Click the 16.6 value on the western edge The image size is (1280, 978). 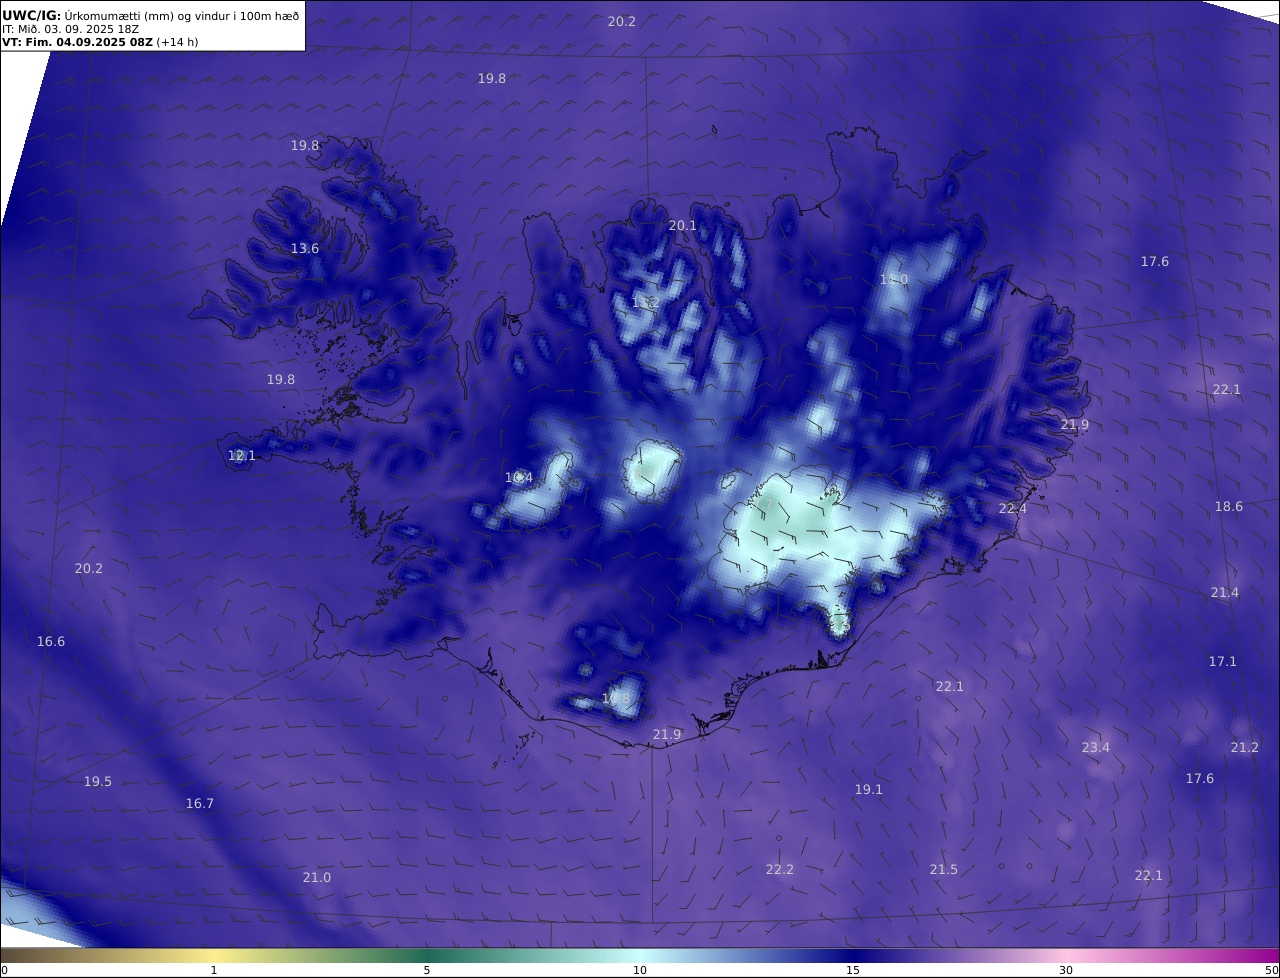pyautogui.click(x=51, y=642)
